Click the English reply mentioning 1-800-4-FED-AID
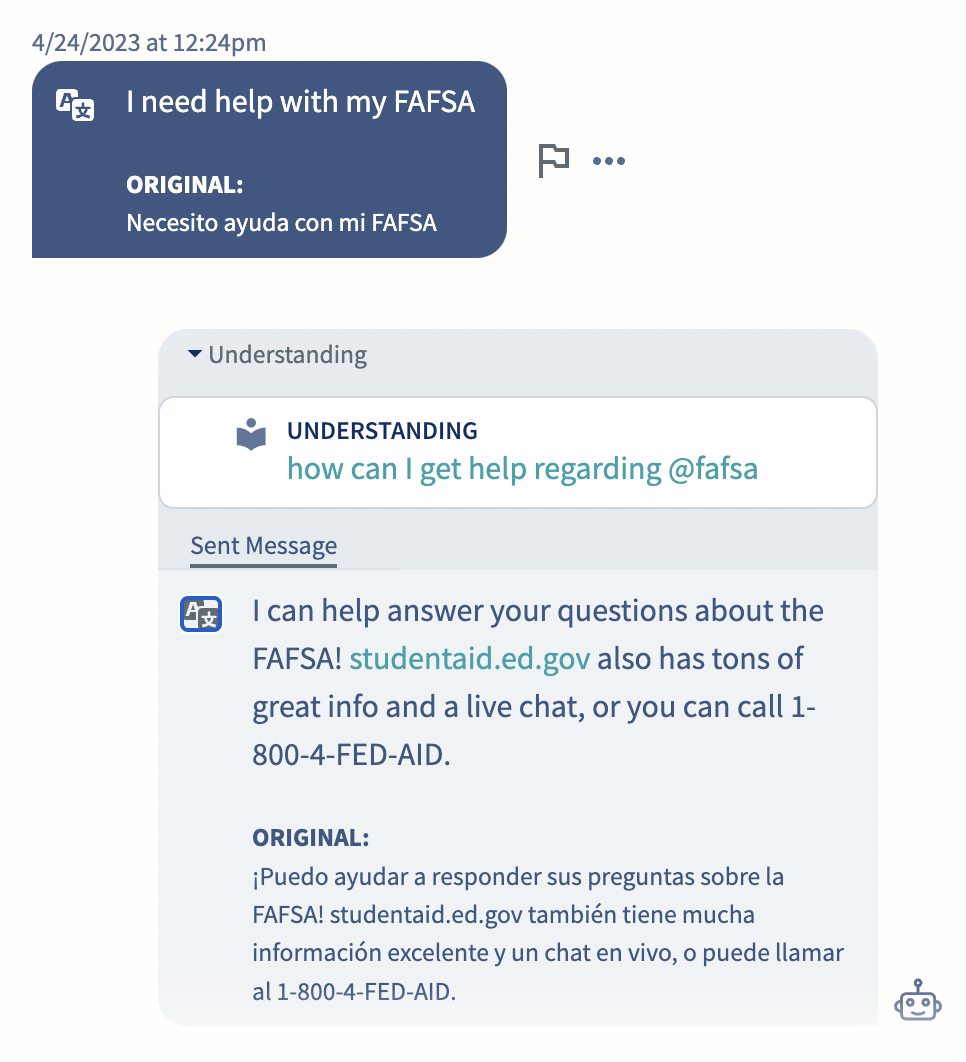966x1062 pixels. pyautogui.click(x=538, y=683)
